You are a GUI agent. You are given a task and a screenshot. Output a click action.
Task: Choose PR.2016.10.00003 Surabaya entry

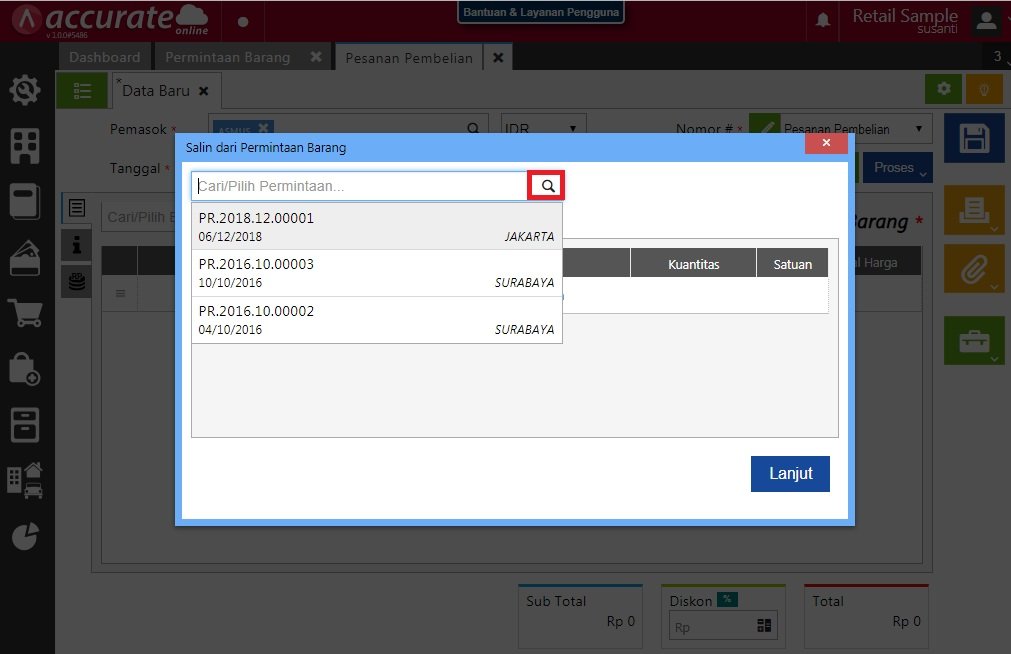(376, 273)
